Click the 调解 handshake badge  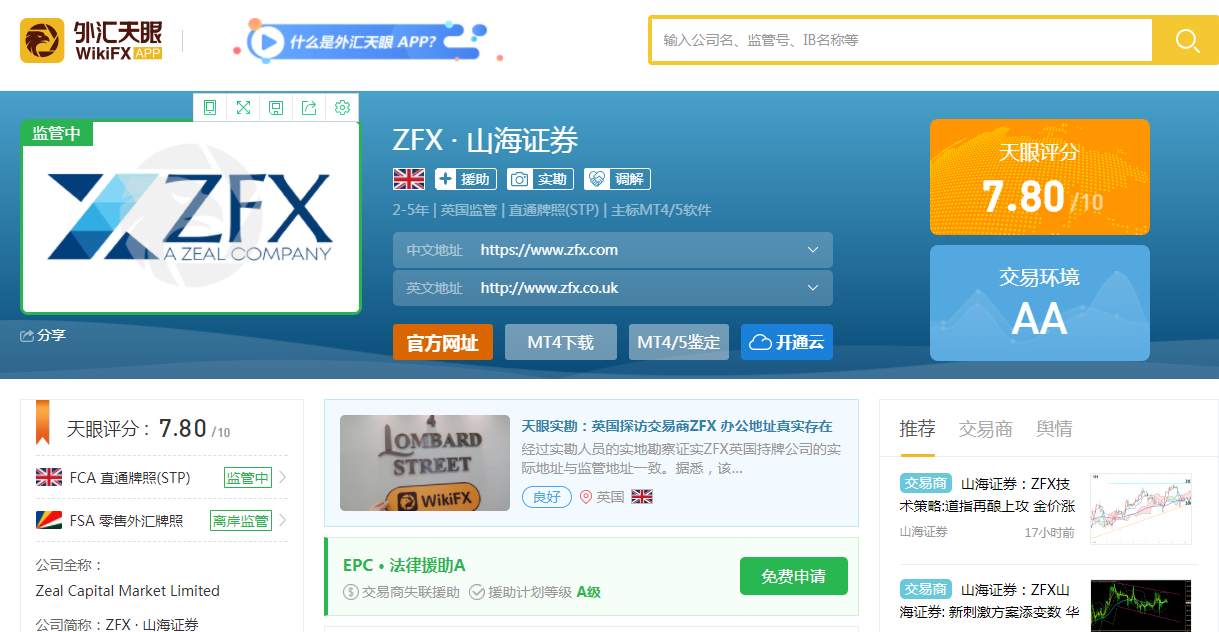[617, 179]
